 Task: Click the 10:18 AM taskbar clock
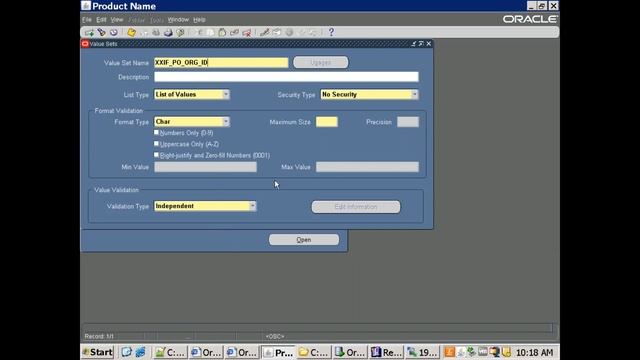tap(534, 352)
